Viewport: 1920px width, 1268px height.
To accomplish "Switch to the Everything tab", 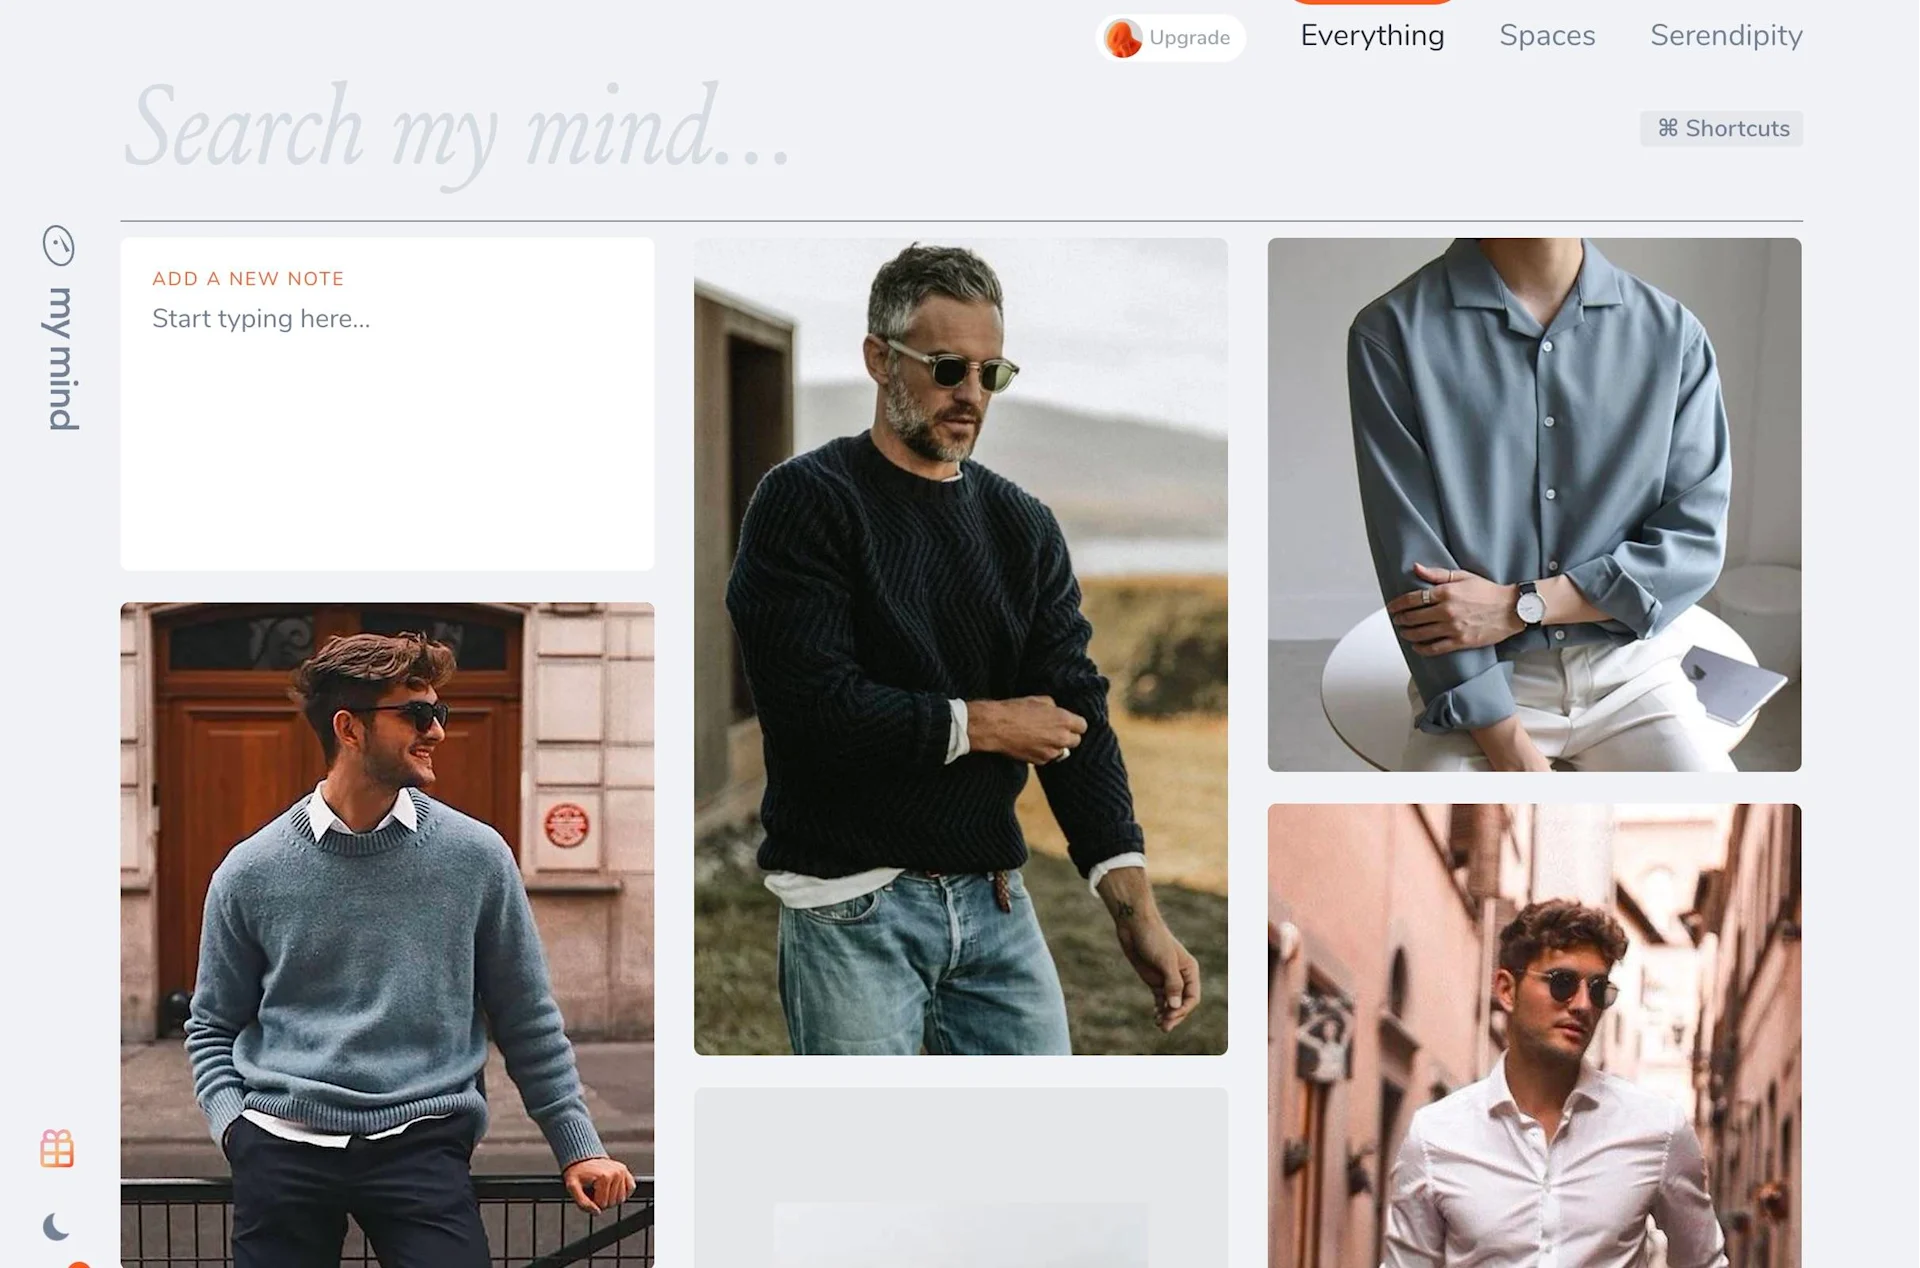I will point(1372,36).
